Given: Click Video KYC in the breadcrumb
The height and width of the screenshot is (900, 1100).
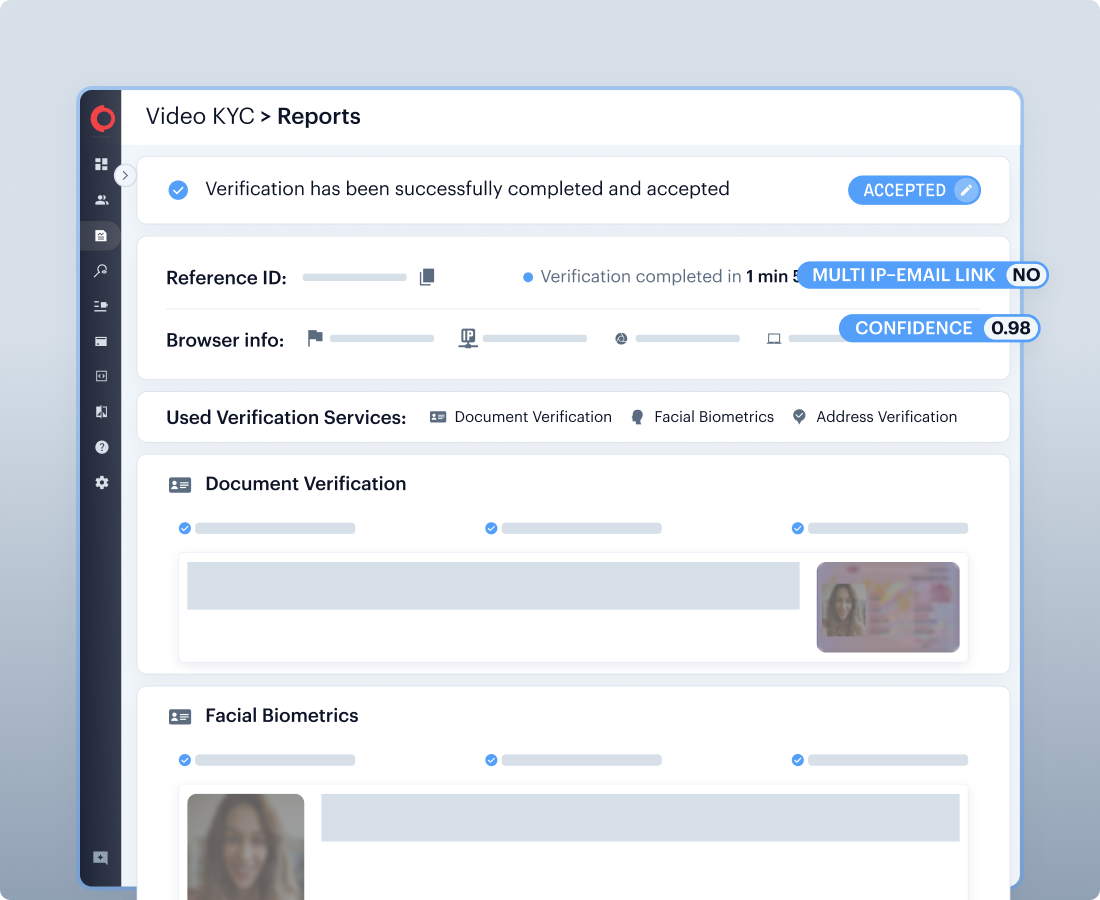Looking at the screenshot, I should (x=200, y=116).
